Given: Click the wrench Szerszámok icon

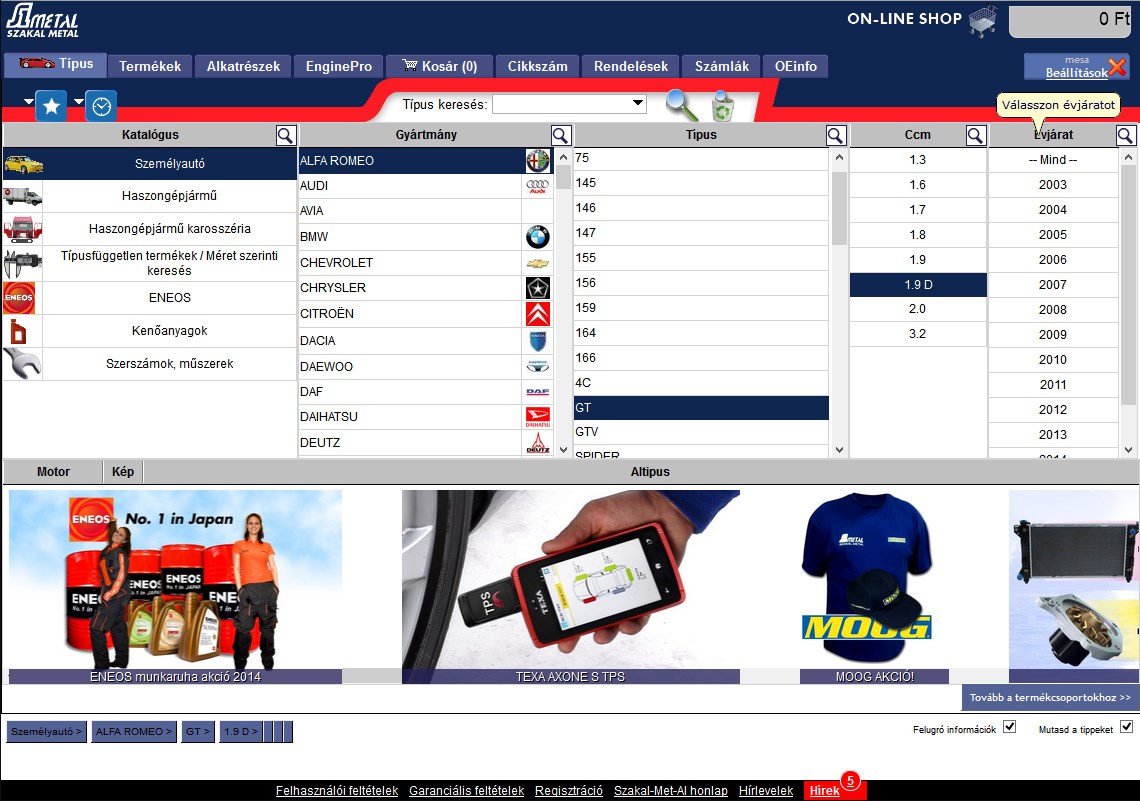Looking at the screenshot, I should pos(22,363).
